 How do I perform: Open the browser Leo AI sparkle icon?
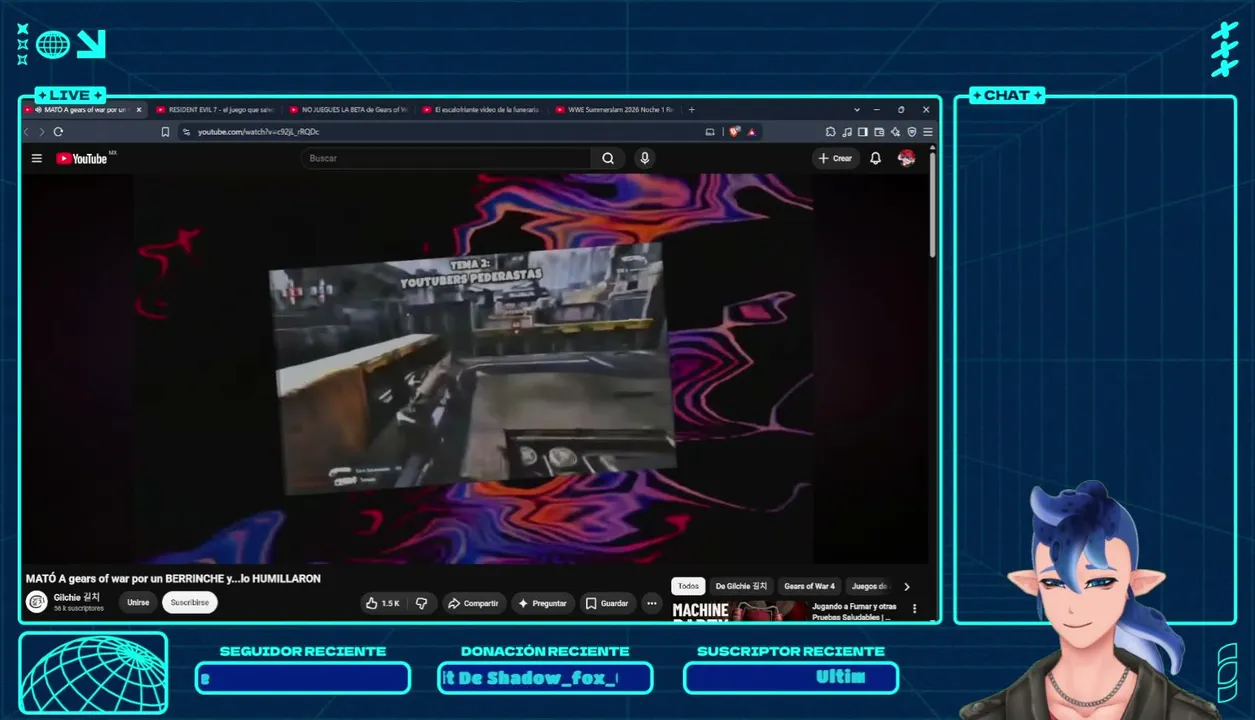(895, 131)
